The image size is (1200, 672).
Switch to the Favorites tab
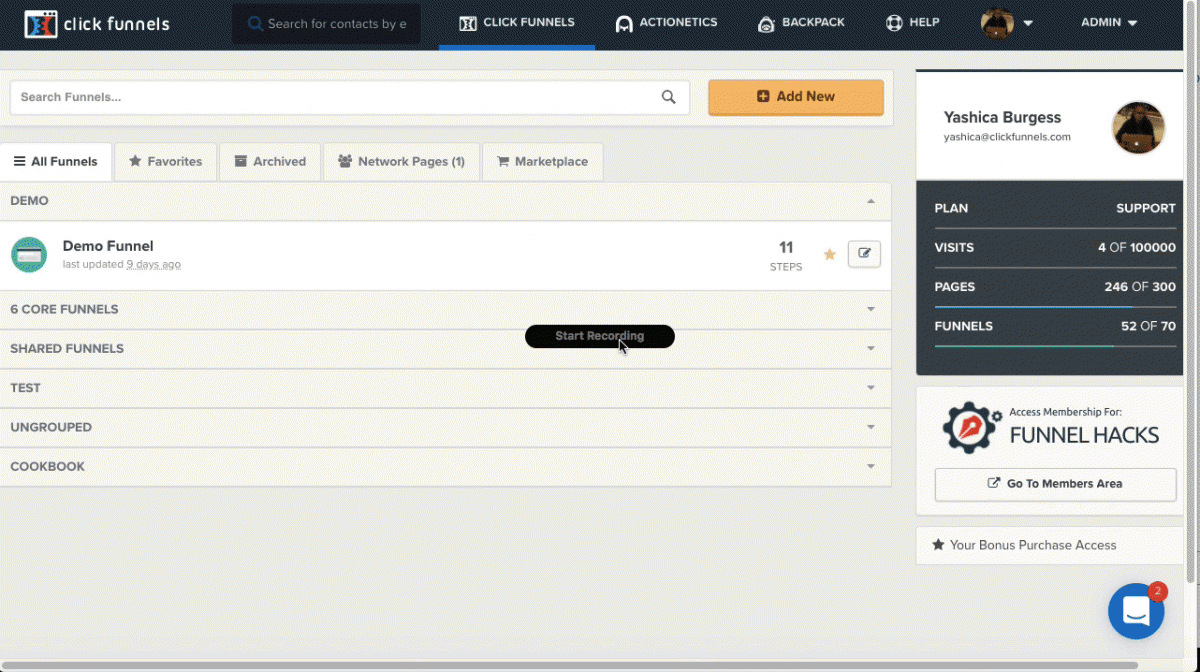pyautogui.click(x=166, y=161)
